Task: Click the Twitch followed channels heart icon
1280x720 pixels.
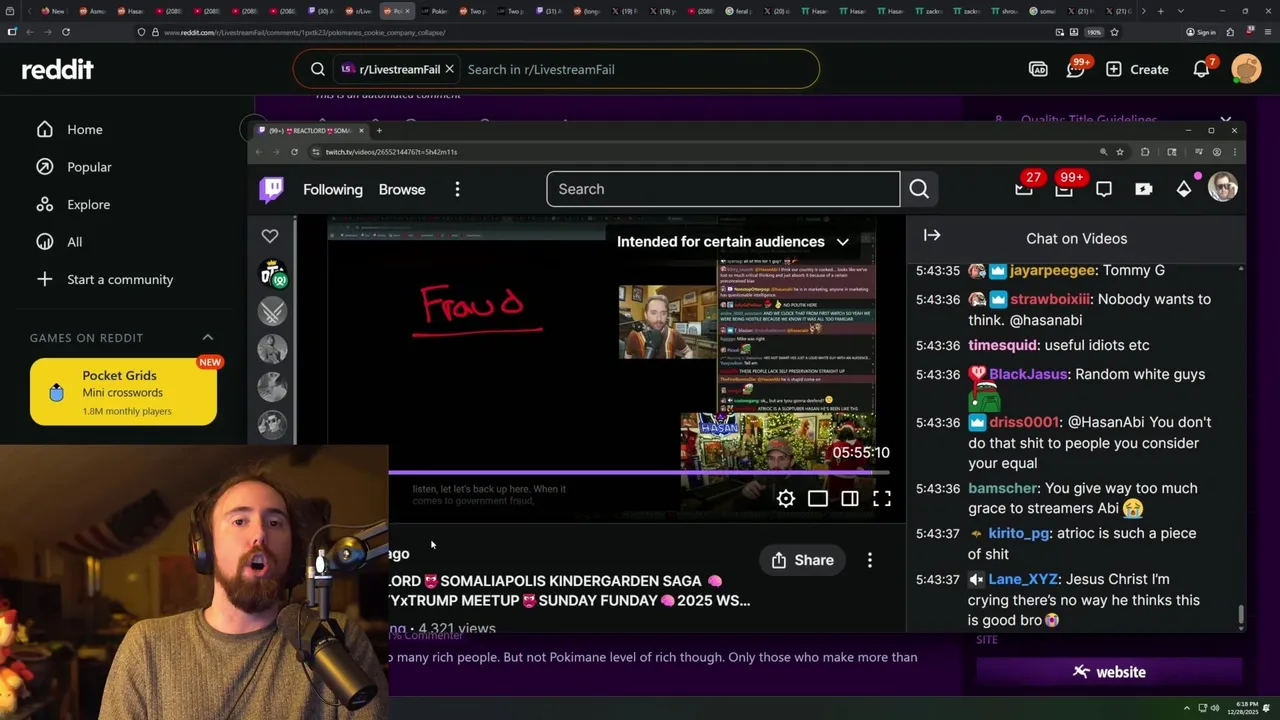Action: point(270,236)
